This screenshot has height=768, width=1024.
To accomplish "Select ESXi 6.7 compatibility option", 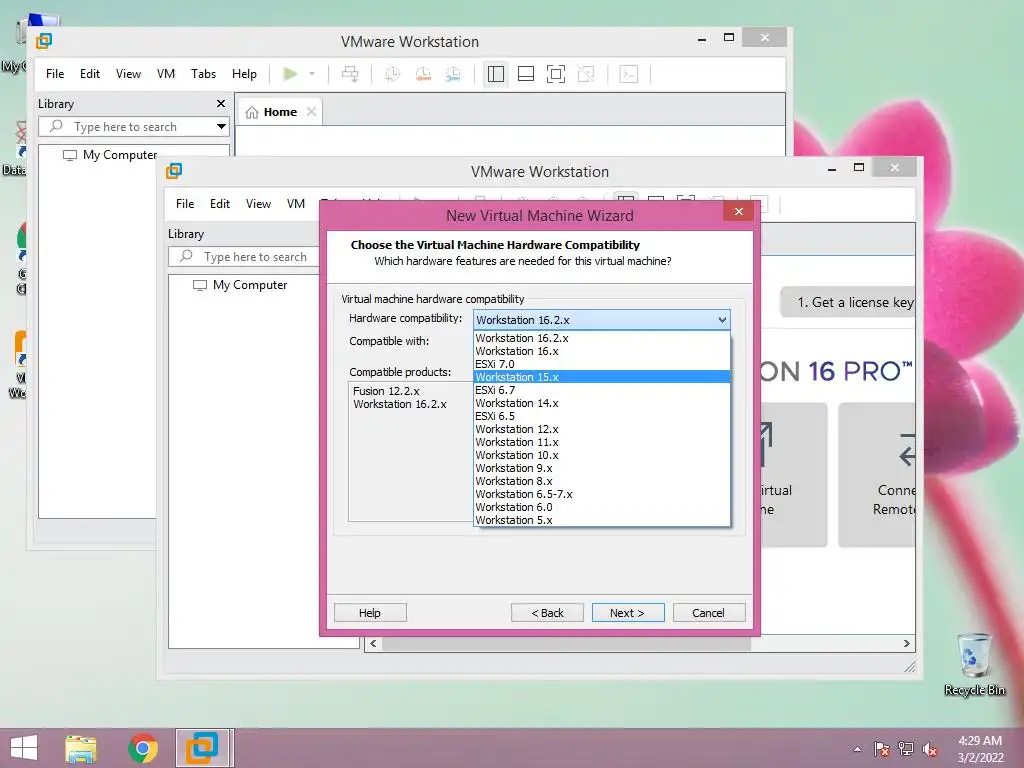I will [601, 390].
